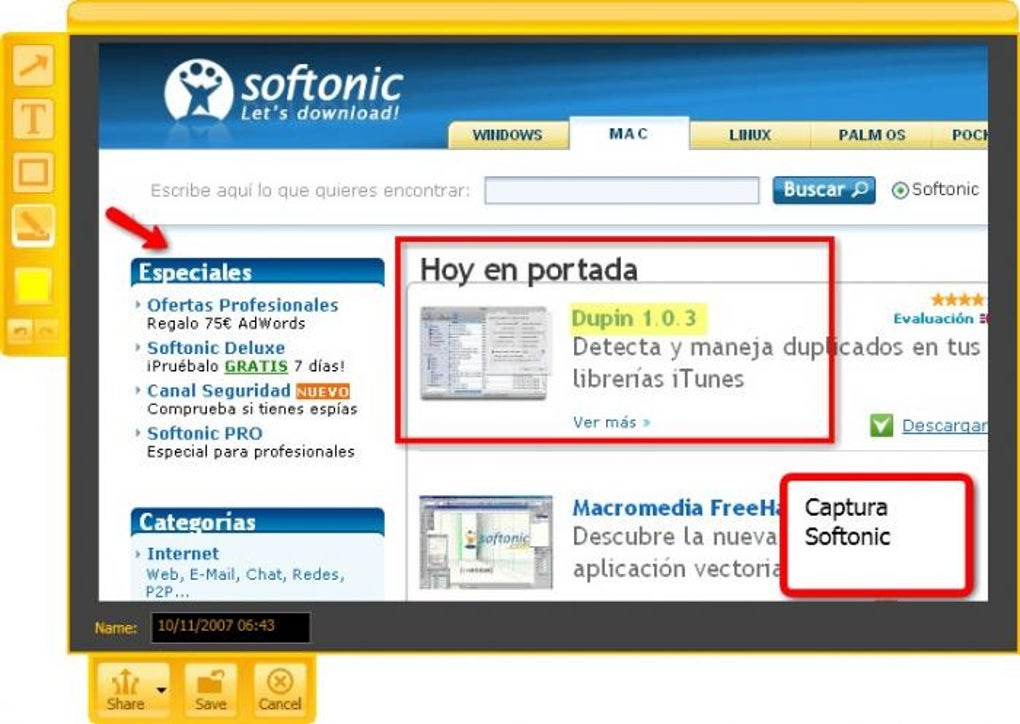Click the Undo arrow icon
Image resolution: width=1020 pixels, height=724 pixels.
click(x=21, y=332)
